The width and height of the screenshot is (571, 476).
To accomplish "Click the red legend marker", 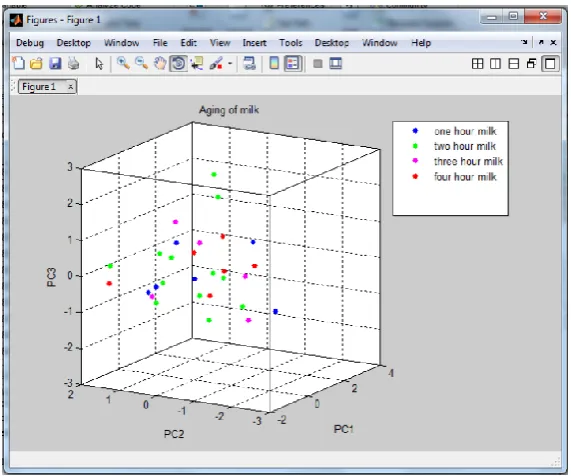I will 415,176.
